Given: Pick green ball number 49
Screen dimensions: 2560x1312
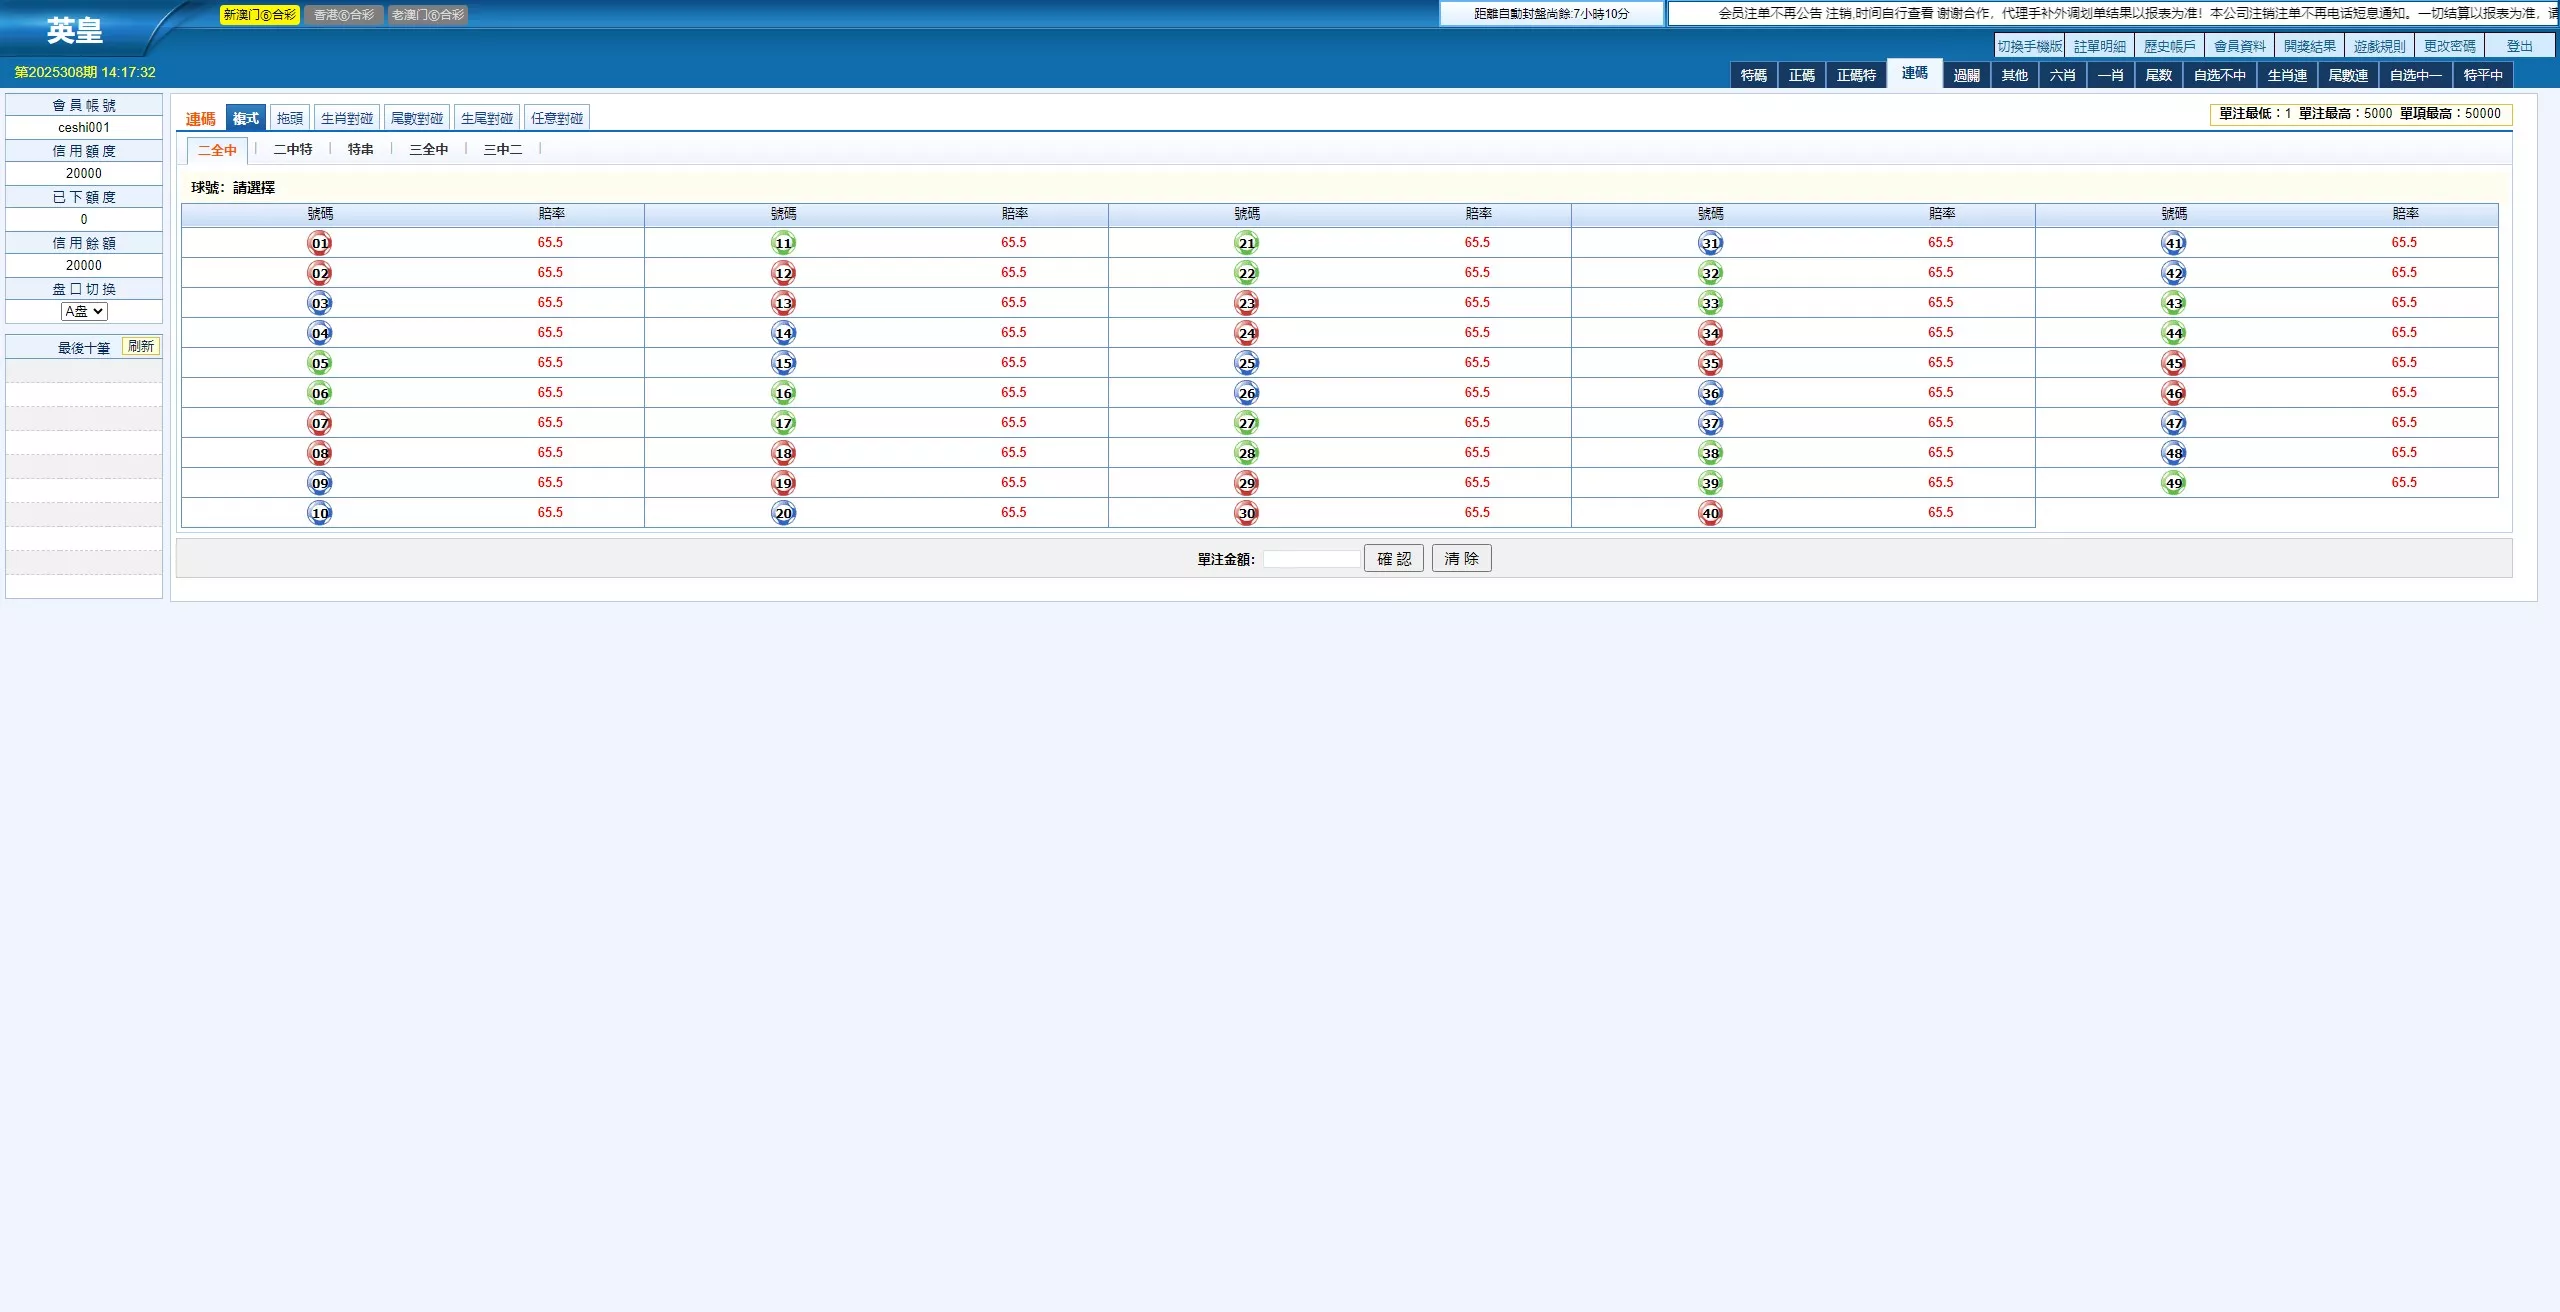Looking at the screenshot, I should pyautogui.click(x=2173, y=483).
